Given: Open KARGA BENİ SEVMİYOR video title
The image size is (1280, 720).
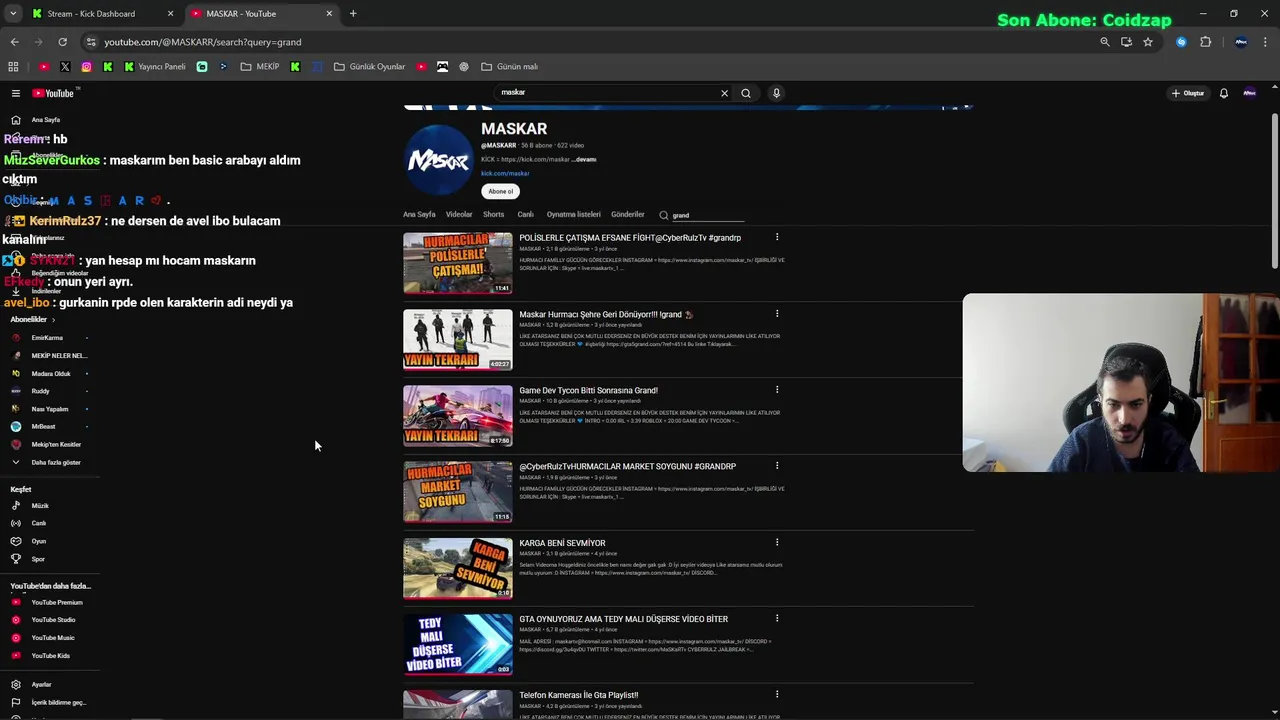Looking at the screenshot, I should tap(562, 543).
